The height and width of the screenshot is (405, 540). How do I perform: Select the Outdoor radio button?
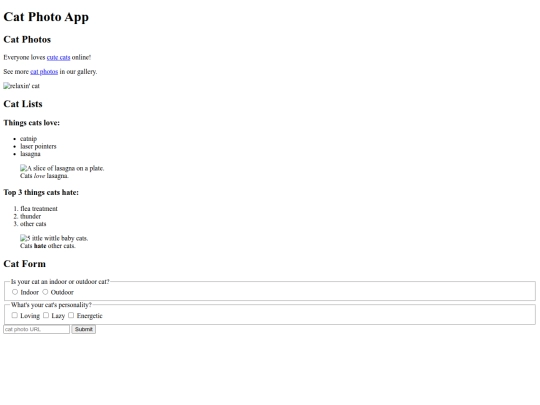45,292
